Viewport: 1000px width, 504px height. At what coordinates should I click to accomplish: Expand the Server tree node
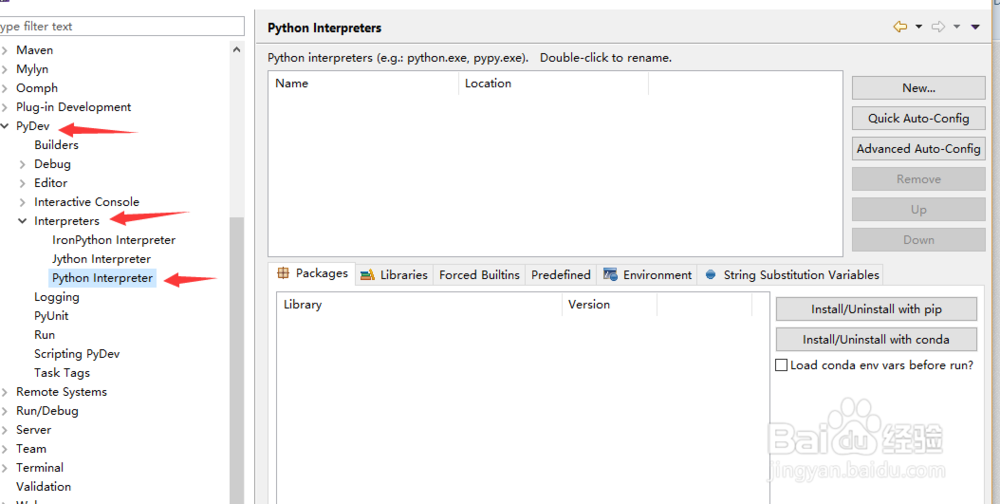4,431
